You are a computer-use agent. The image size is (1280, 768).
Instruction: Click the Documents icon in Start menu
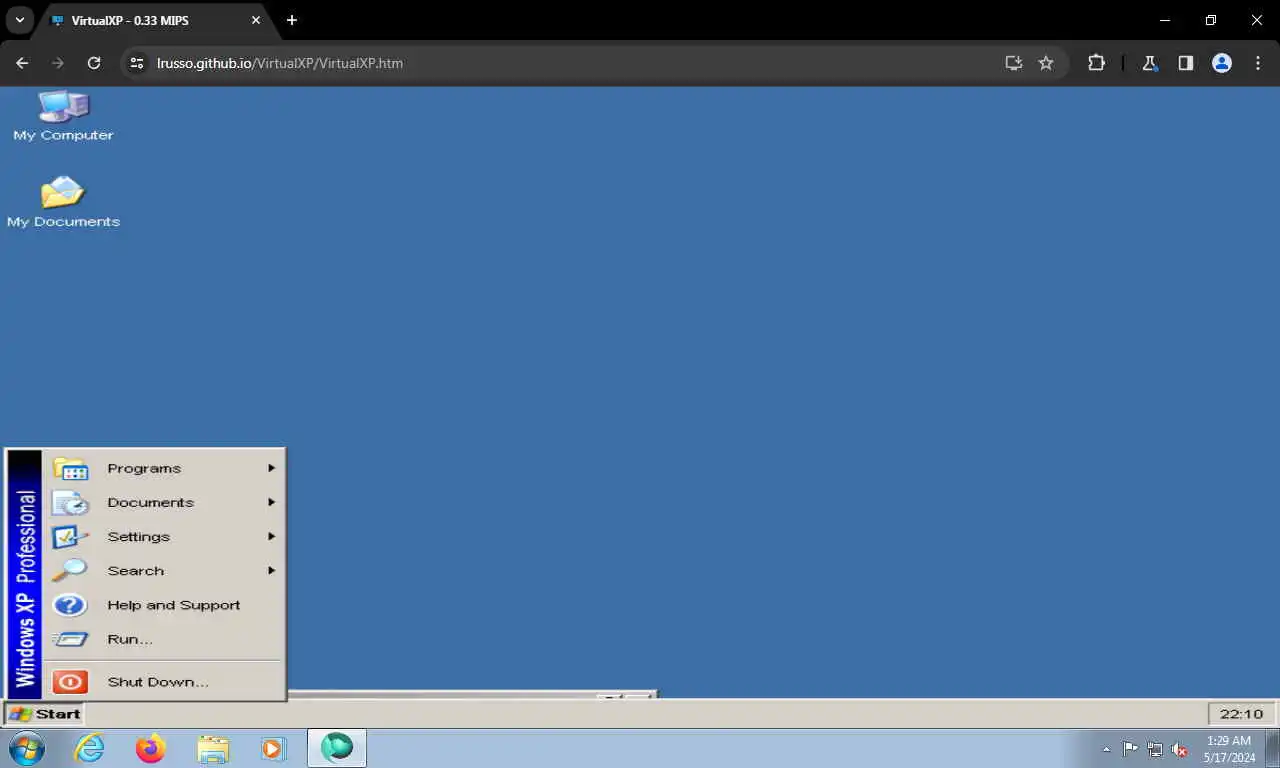[x=70, y=502]
